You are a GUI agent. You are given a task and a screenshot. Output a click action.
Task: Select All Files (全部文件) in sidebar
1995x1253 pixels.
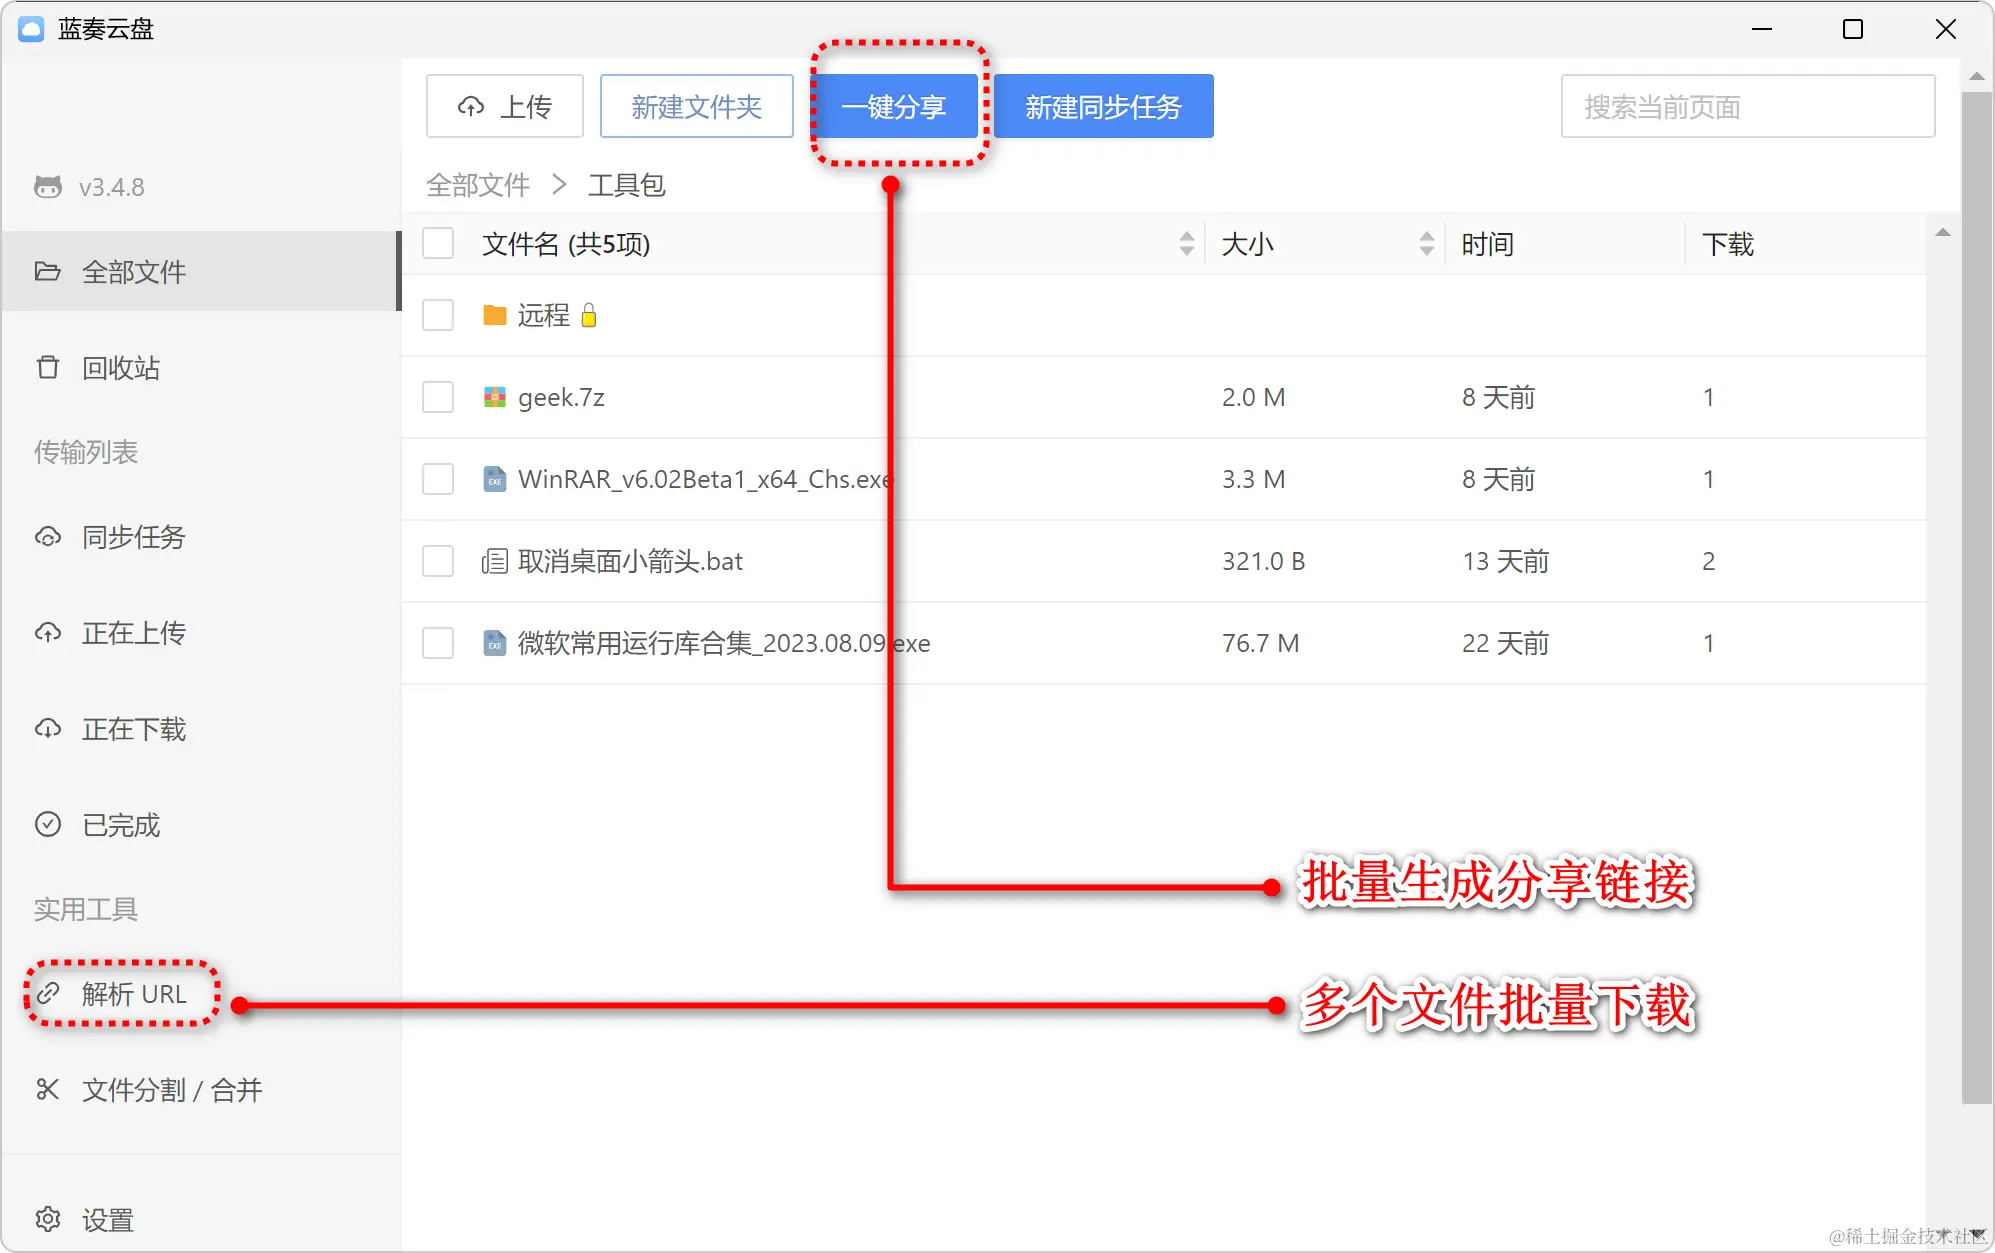coord(133,272)
